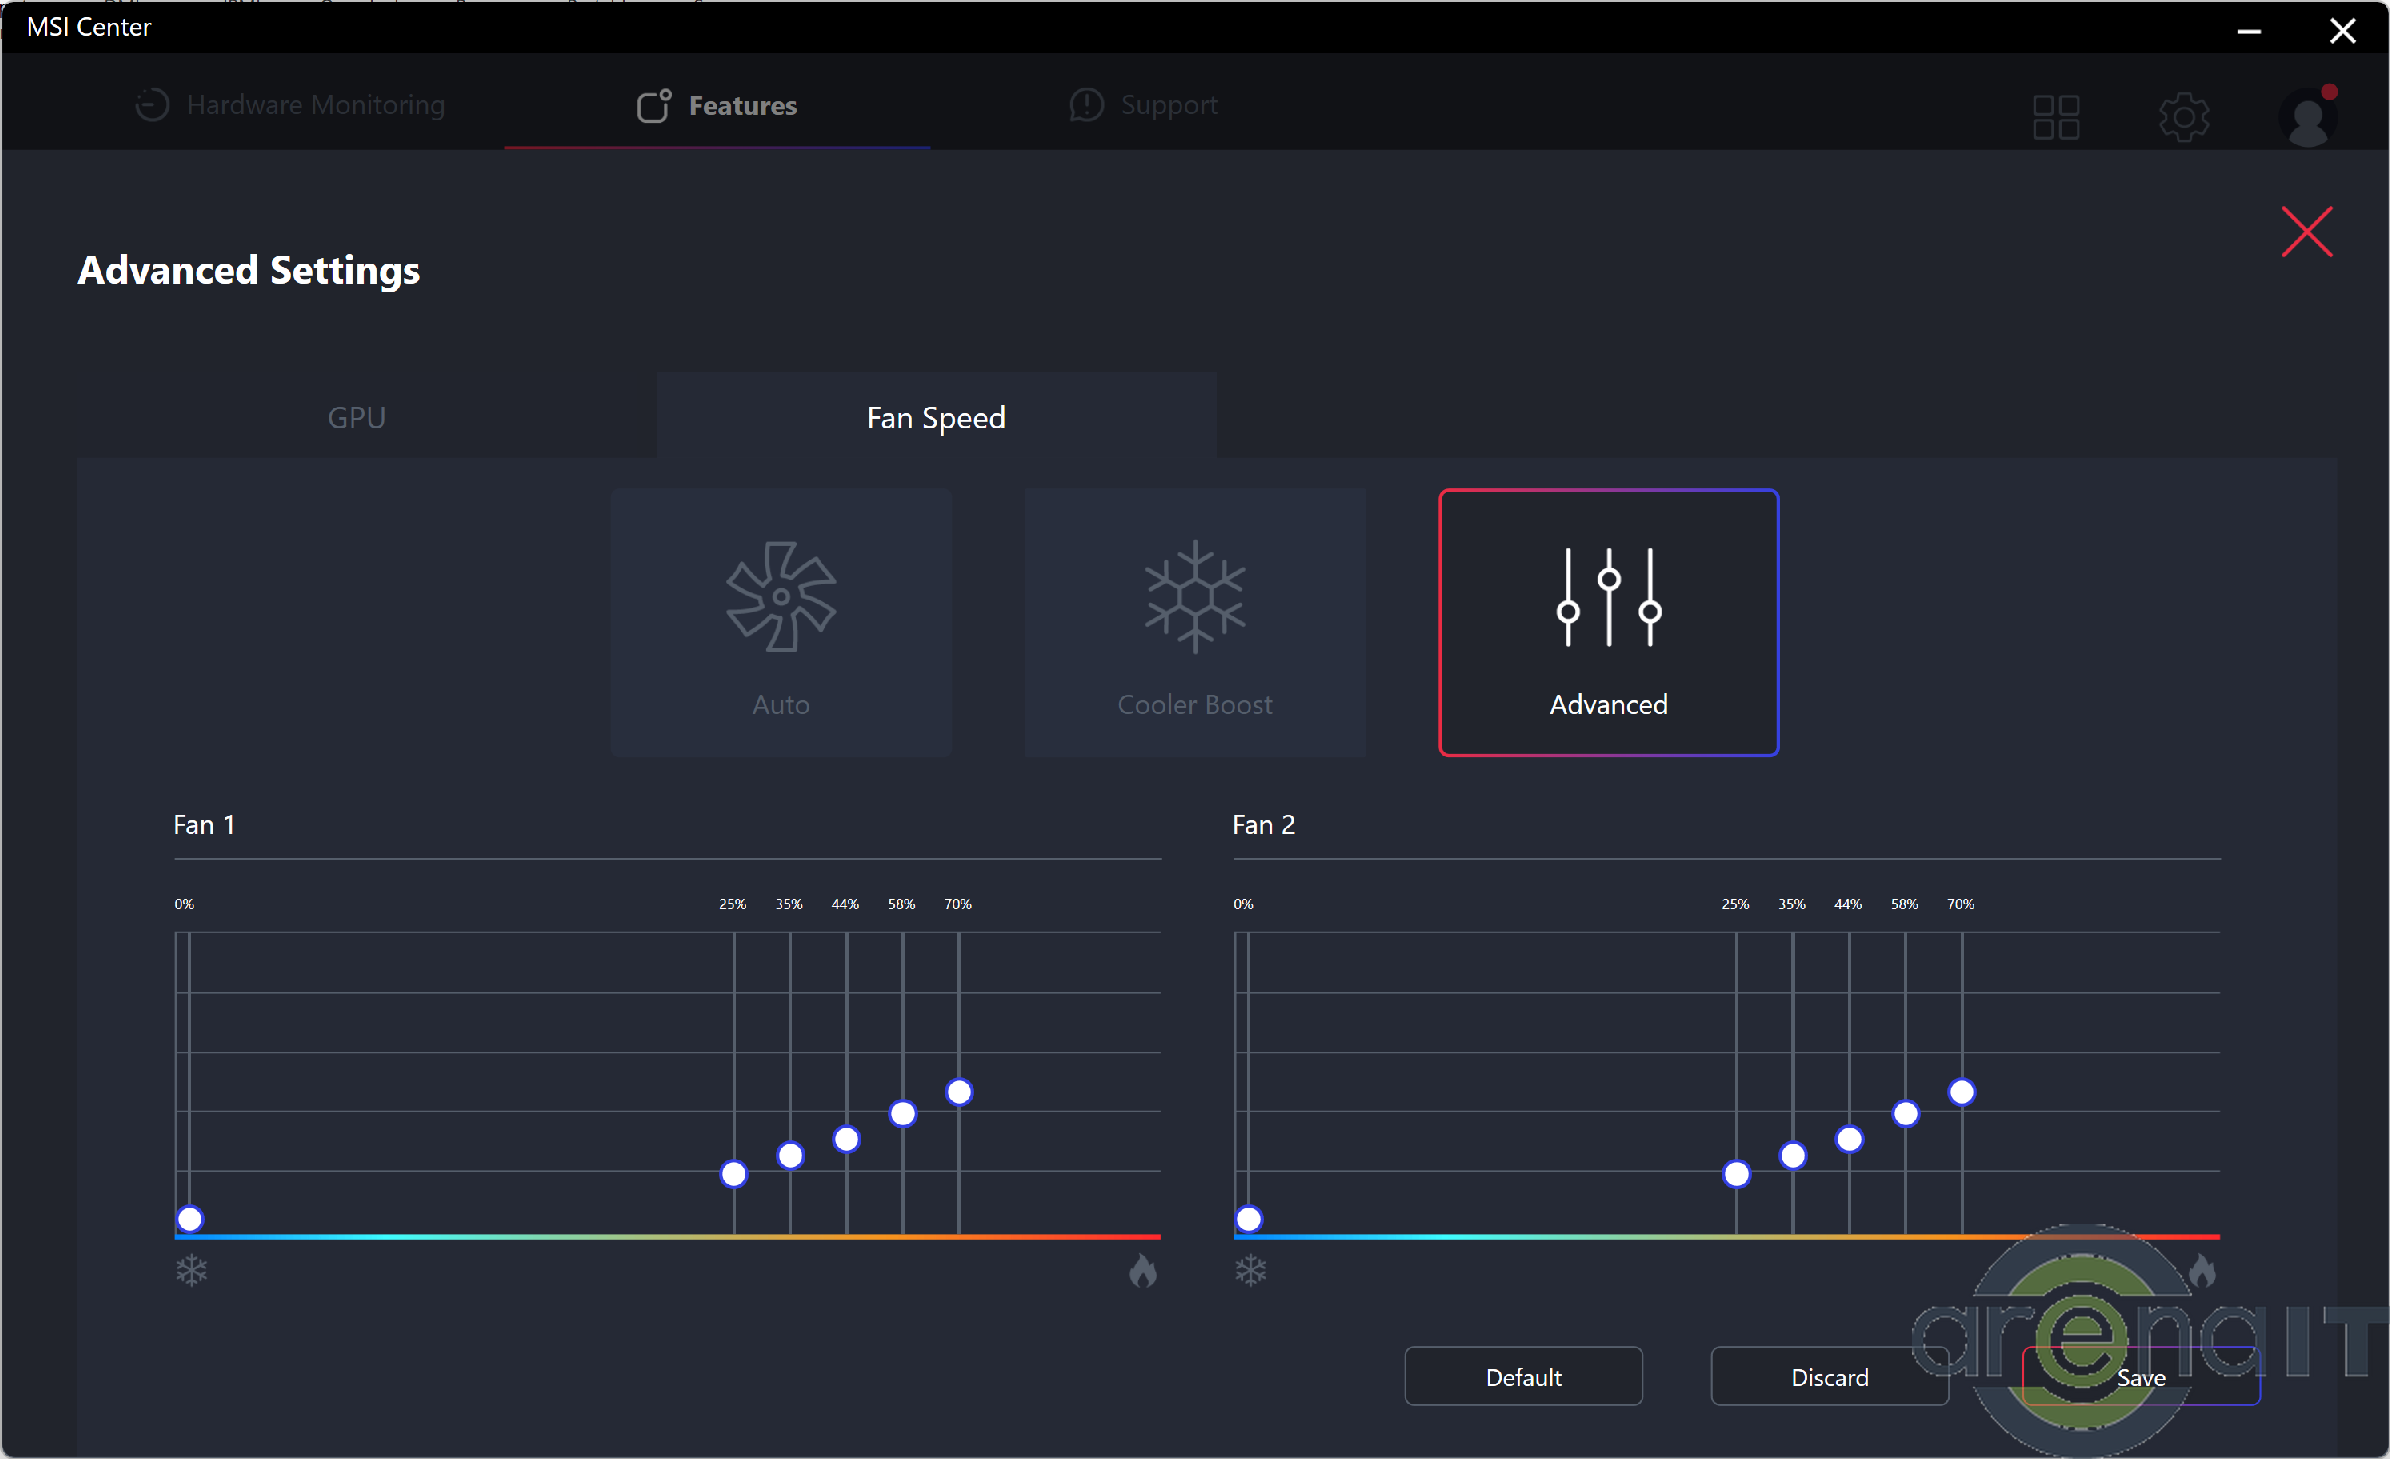
Task: Click Fan 1 70% curve point
Action: tap(959, 1092)
